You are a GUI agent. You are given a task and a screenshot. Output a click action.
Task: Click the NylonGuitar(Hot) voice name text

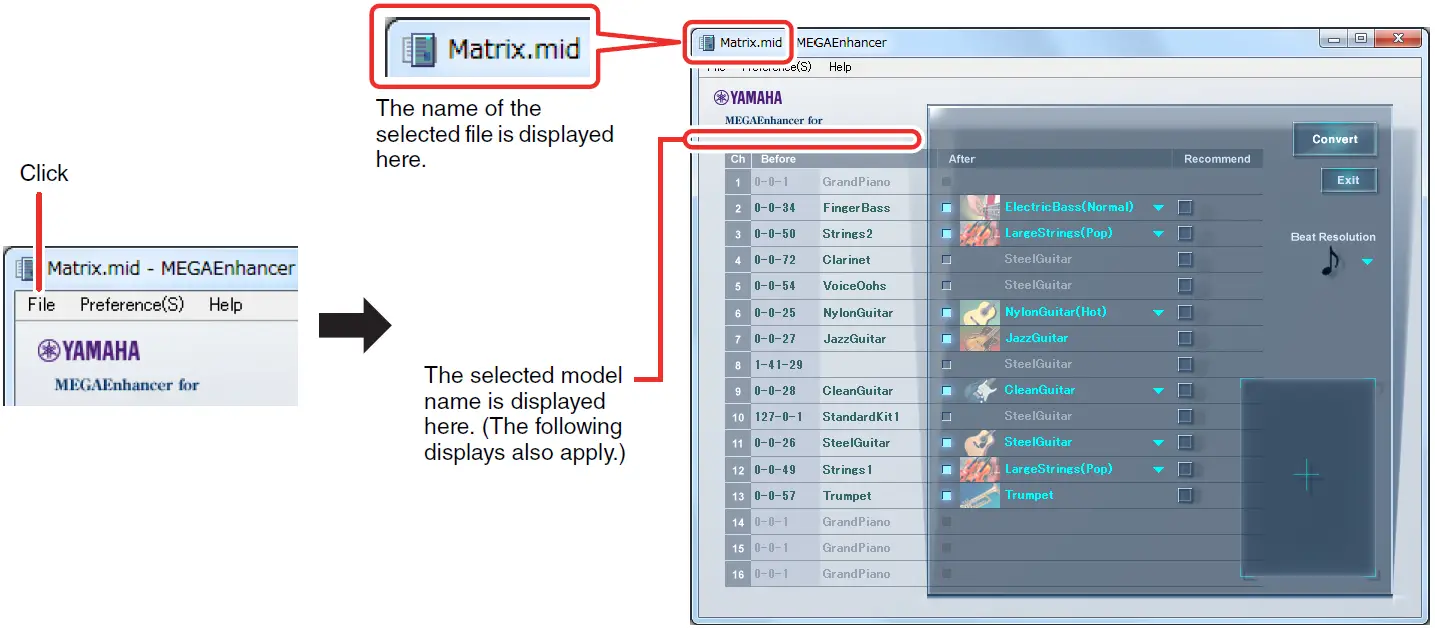click(x=1055, y=312)
